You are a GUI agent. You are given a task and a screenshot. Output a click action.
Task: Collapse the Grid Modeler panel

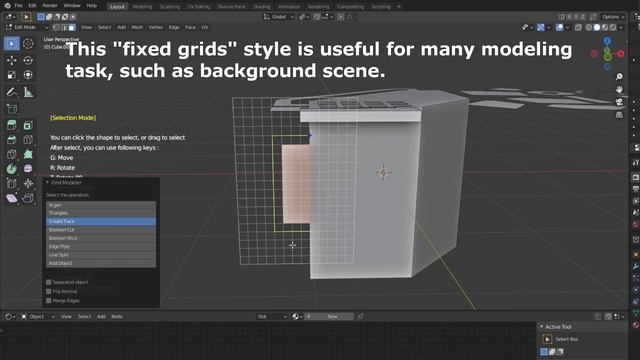pos(47,182)
